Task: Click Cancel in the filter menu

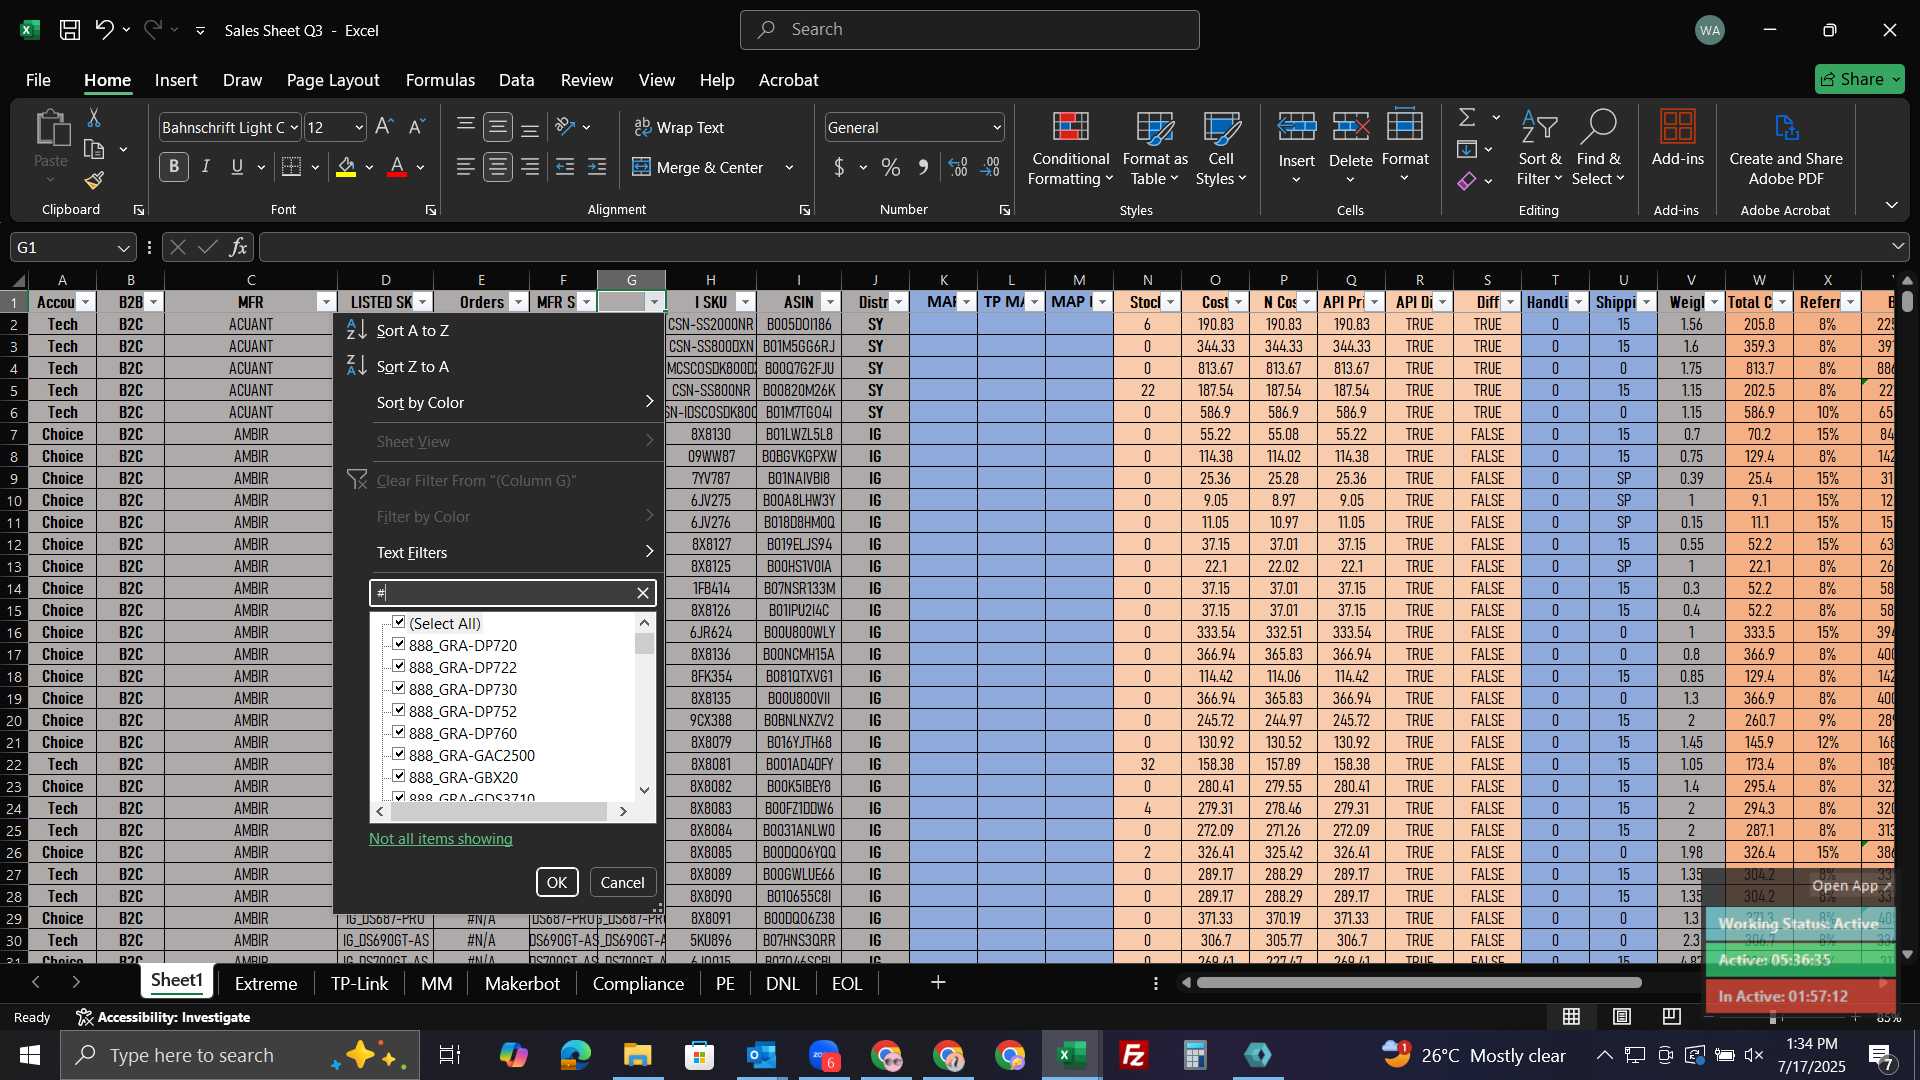Action: tap(622, 882)
